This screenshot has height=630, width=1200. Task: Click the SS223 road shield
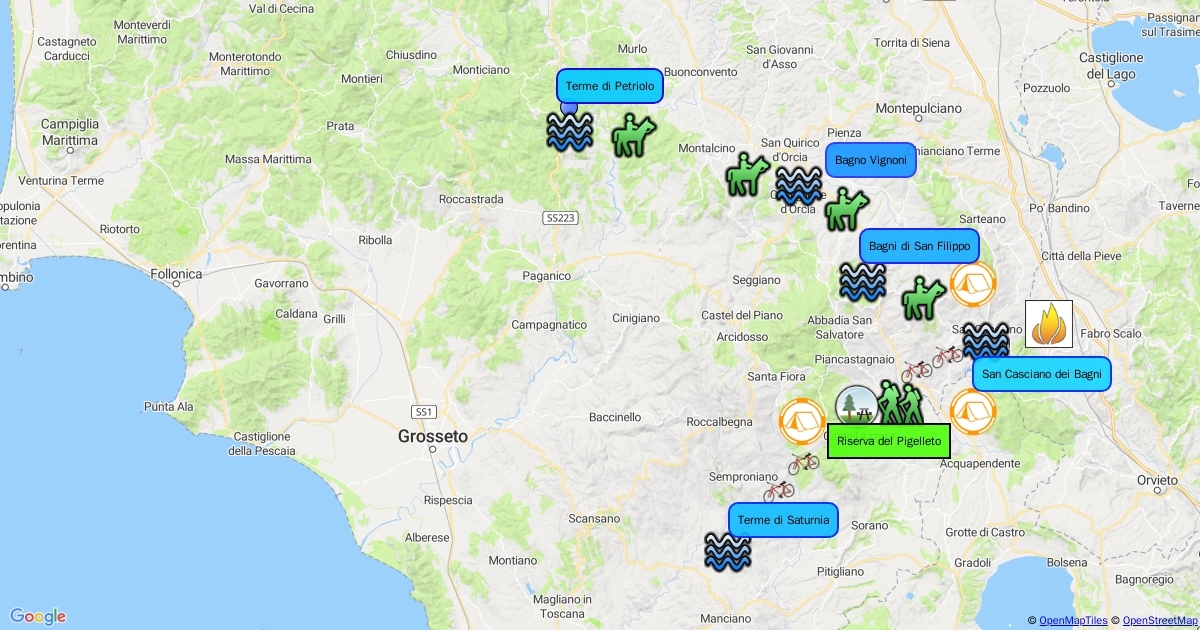561,218
